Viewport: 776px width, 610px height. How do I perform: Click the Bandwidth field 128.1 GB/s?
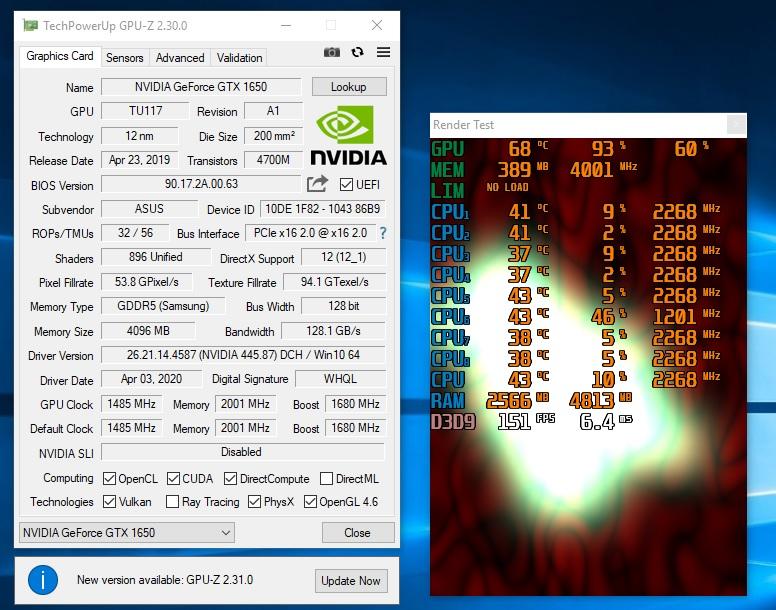[333, 330]
